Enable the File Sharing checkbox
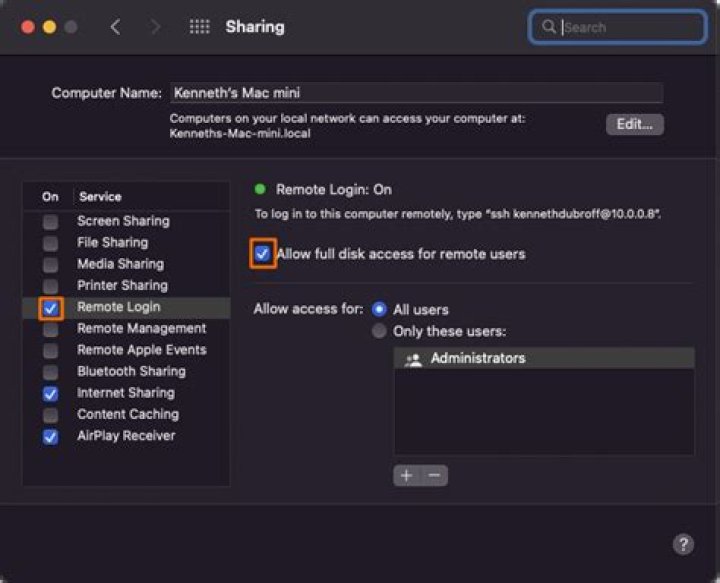The width and height of the screenshot is (720, 583). click(50, 243)
